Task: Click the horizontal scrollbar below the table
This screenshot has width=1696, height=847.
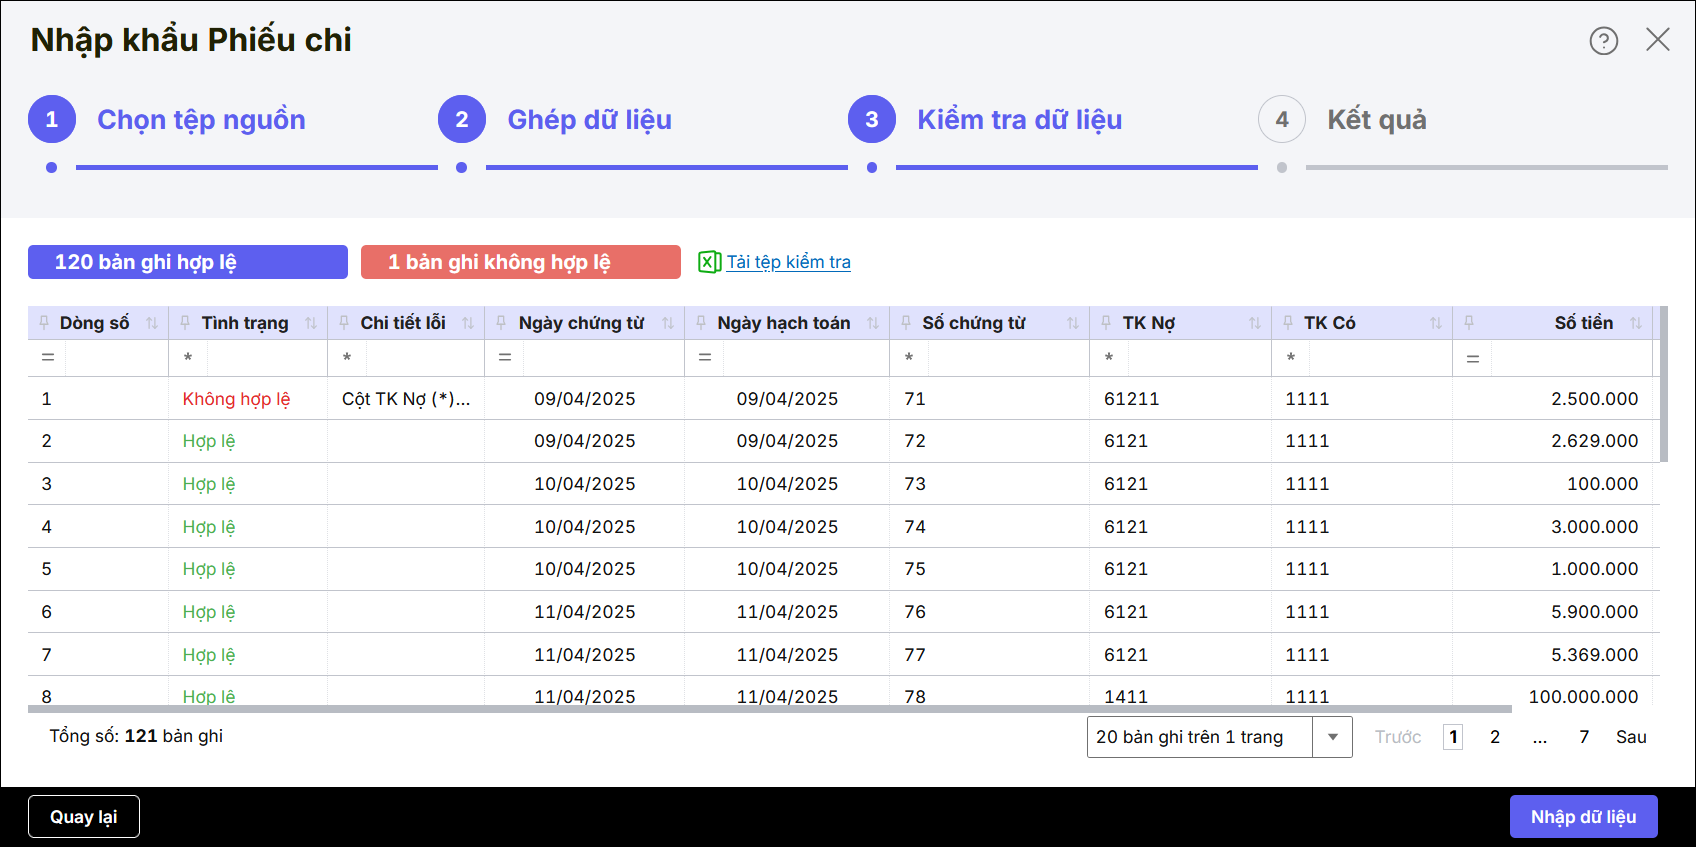Action: click(x=770, y=709)
